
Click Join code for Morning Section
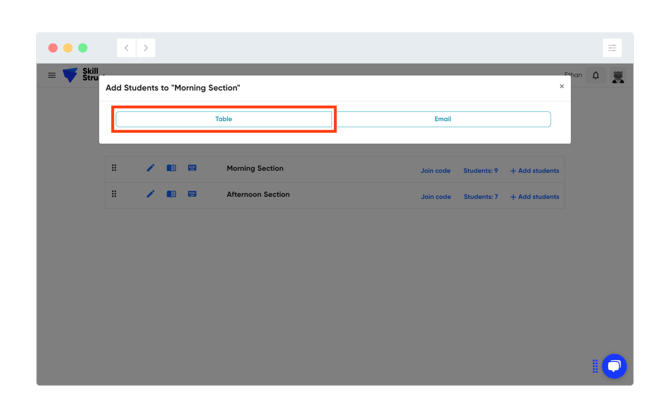[435, 171]
